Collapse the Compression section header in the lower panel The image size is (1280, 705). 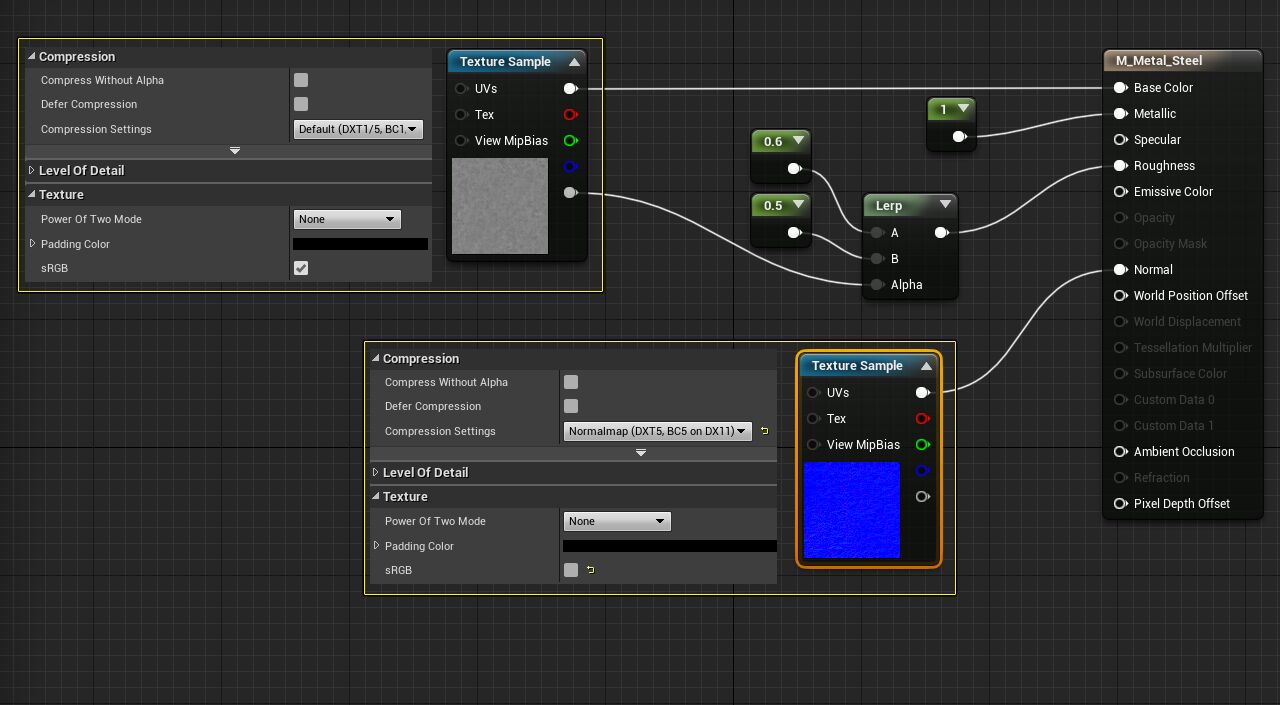[376, 358]
